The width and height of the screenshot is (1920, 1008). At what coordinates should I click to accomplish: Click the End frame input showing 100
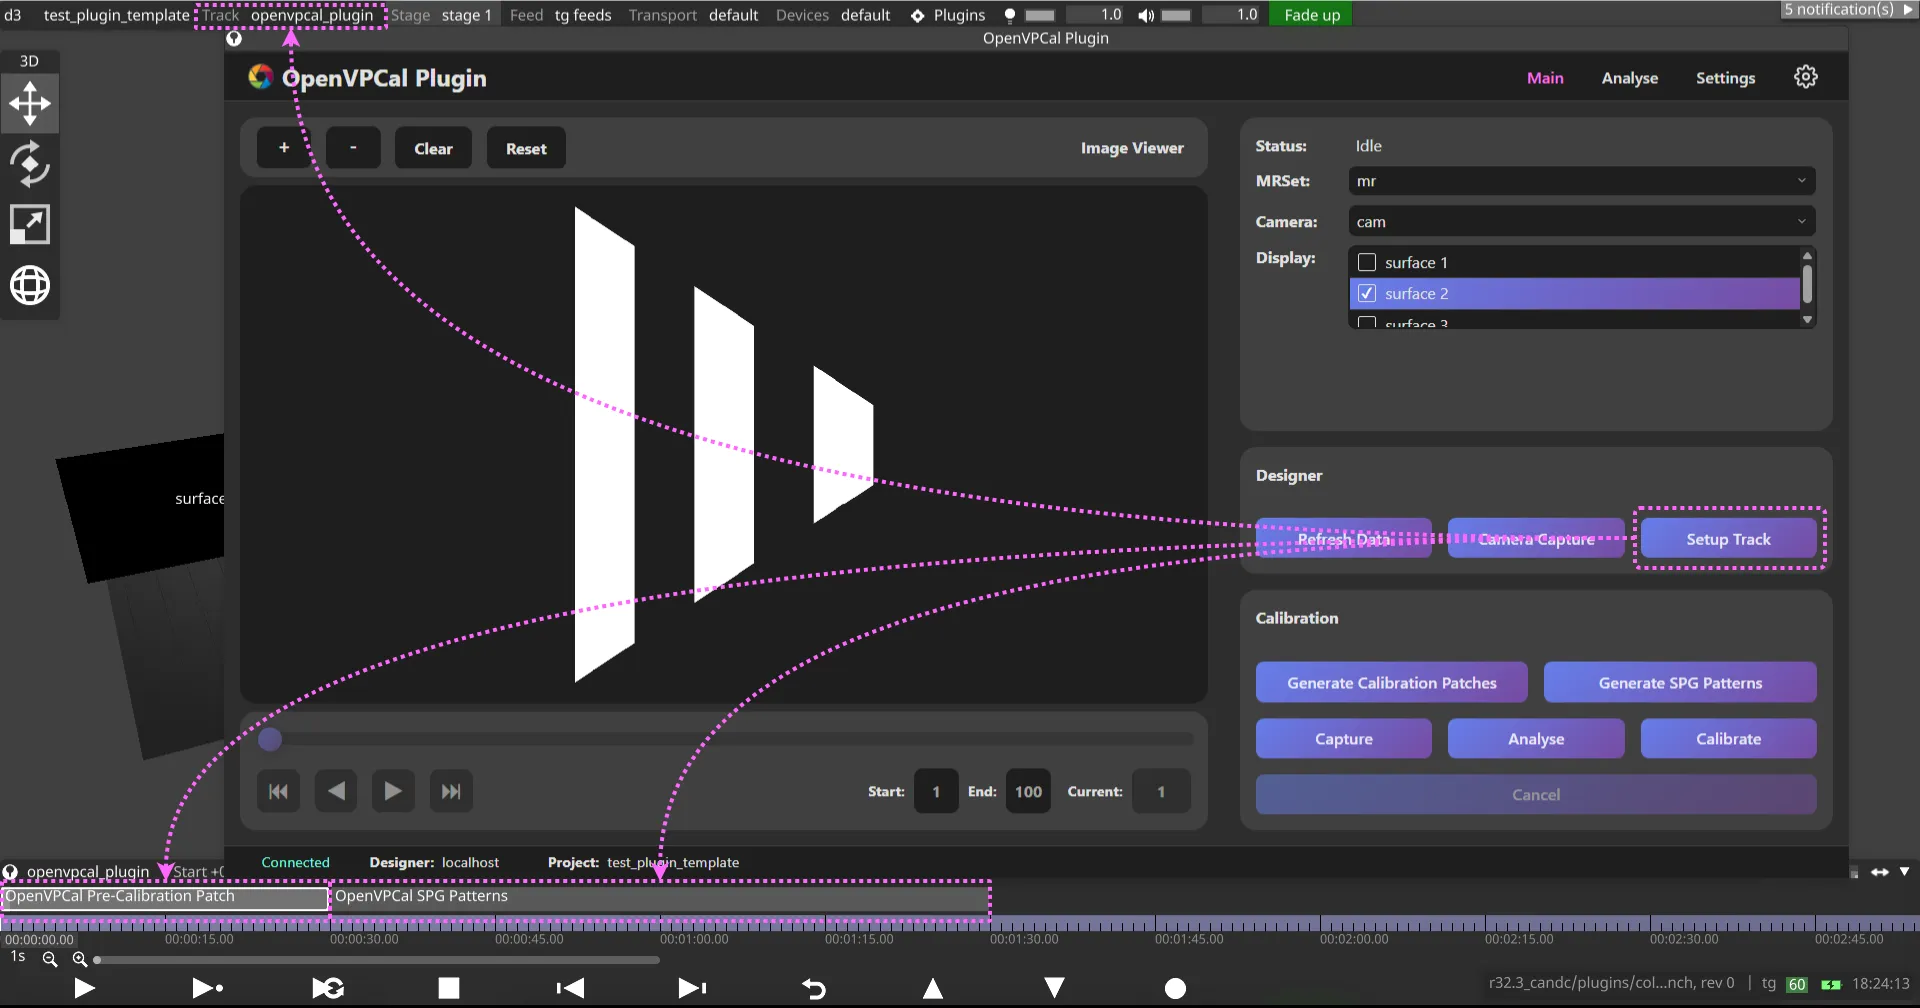pyautogui.click(x=1028, y=791)
